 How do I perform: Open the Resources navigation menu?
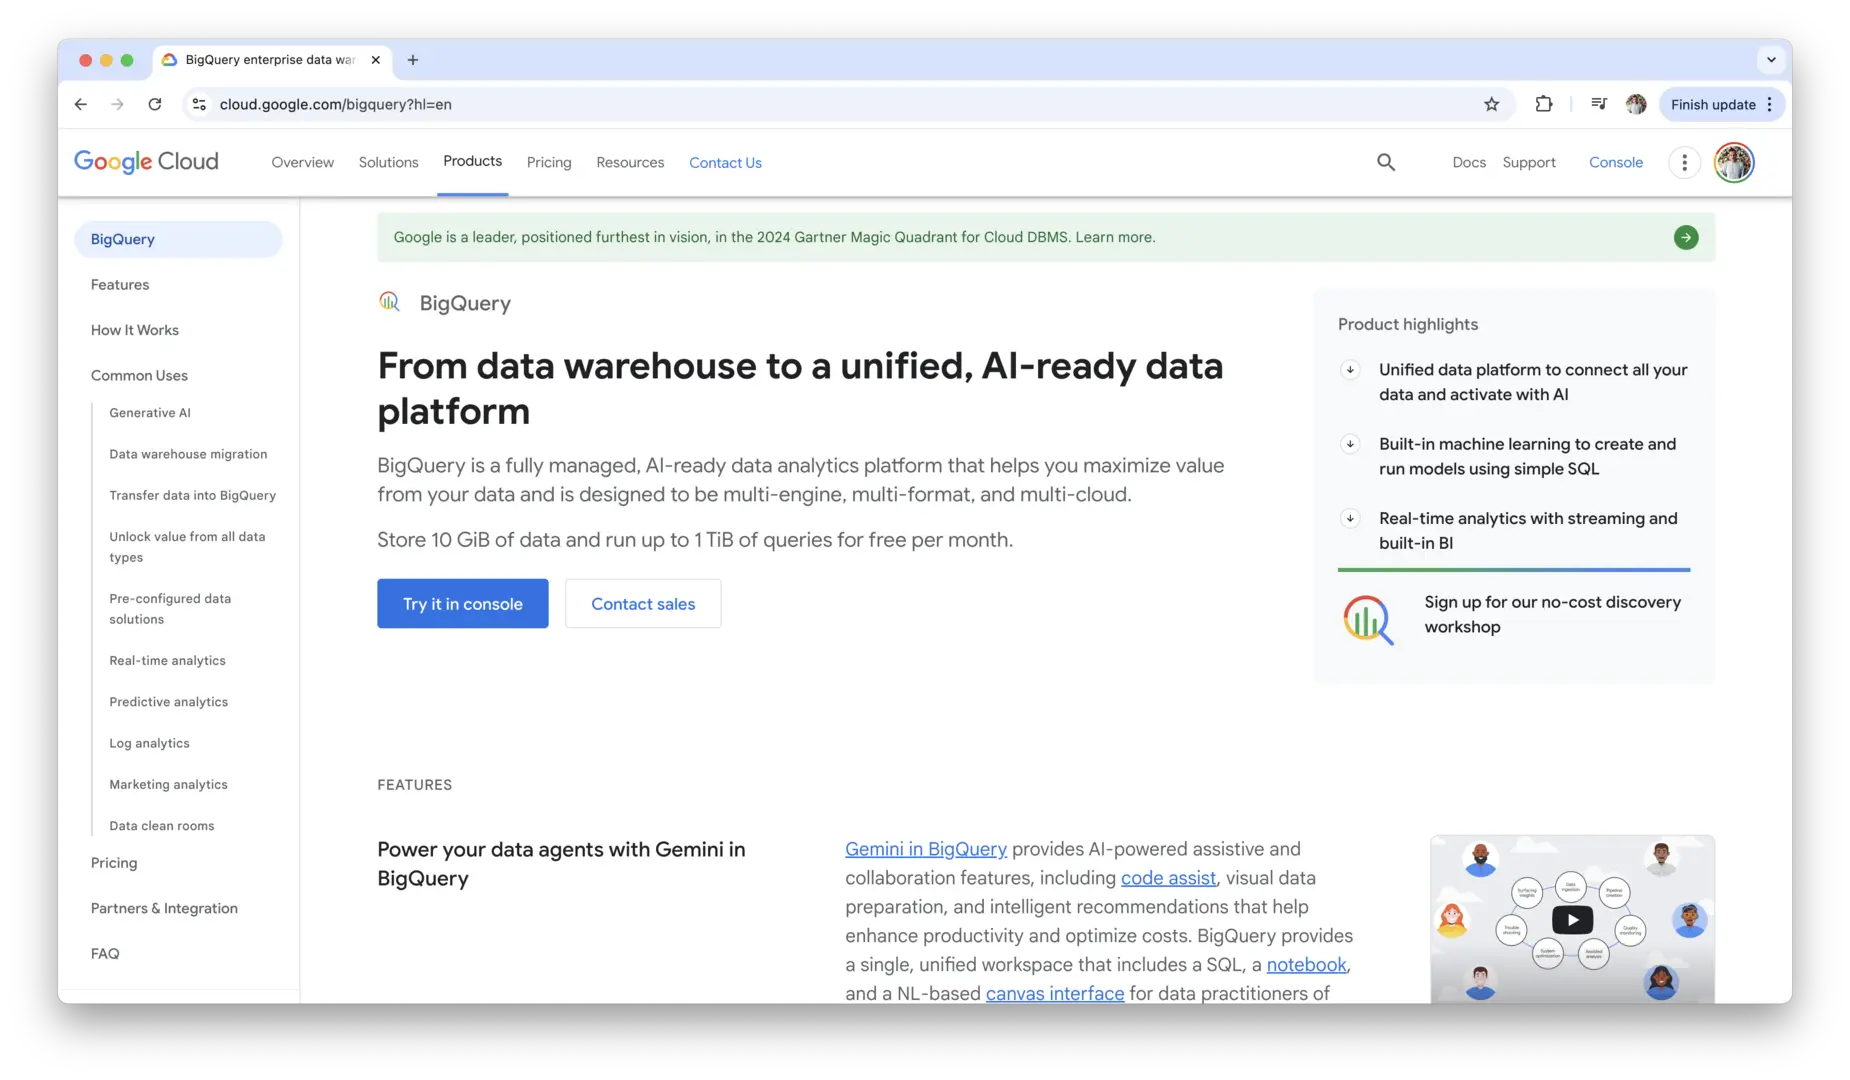click(629, 162)
